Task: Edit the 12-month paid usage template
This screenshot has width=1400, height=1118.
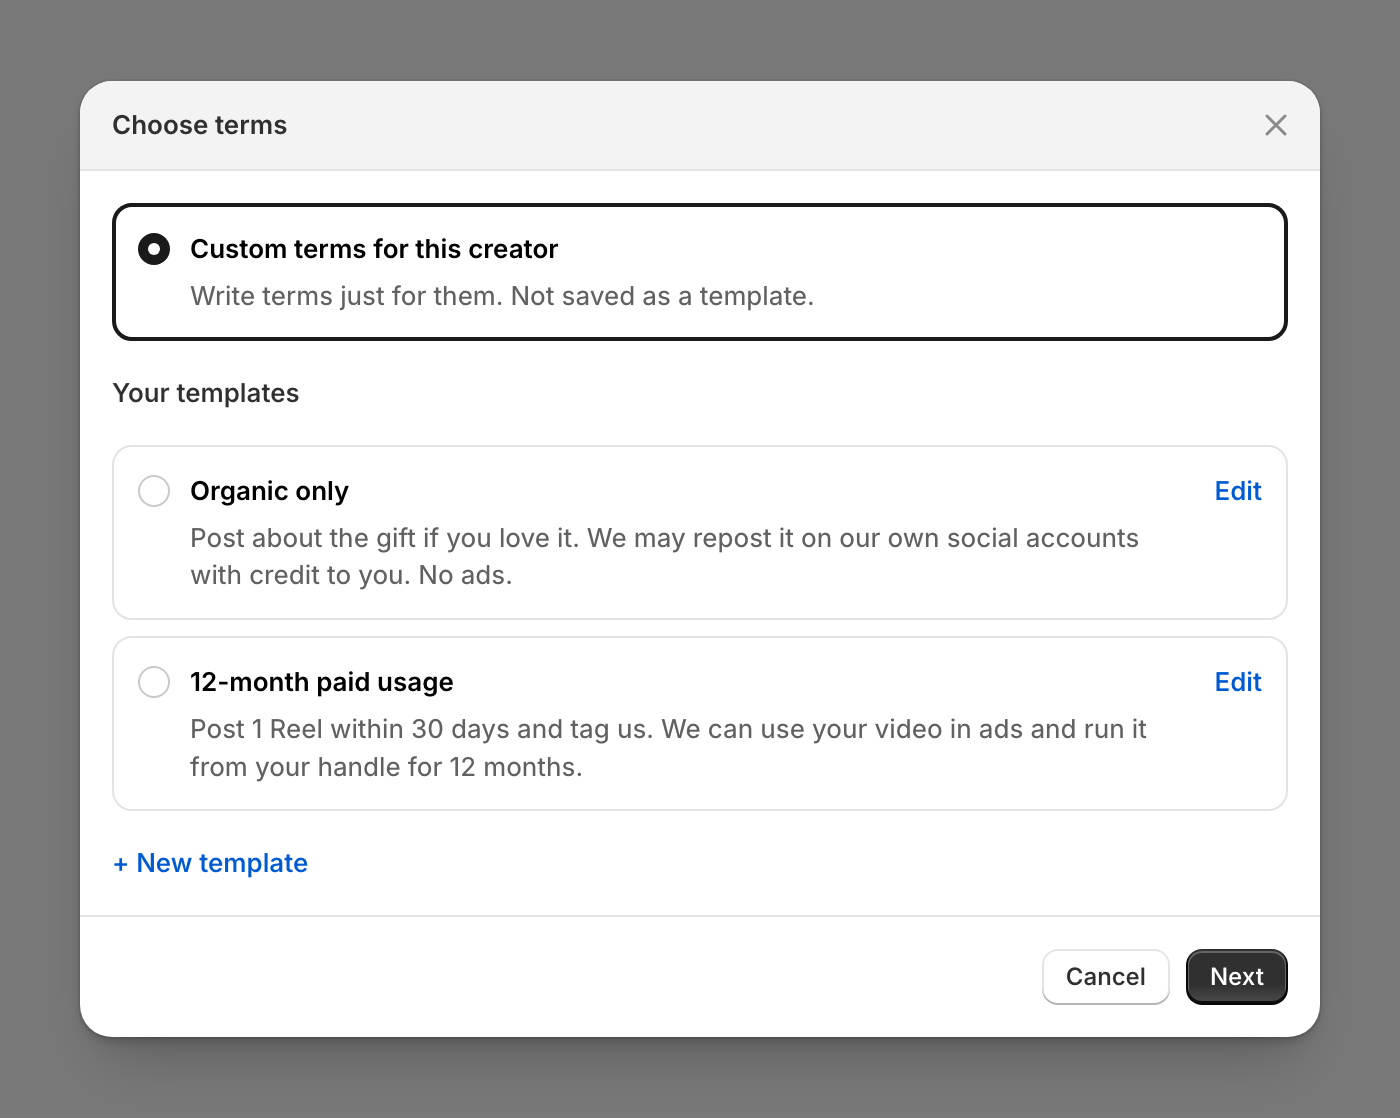Action: pos(1238,682)
